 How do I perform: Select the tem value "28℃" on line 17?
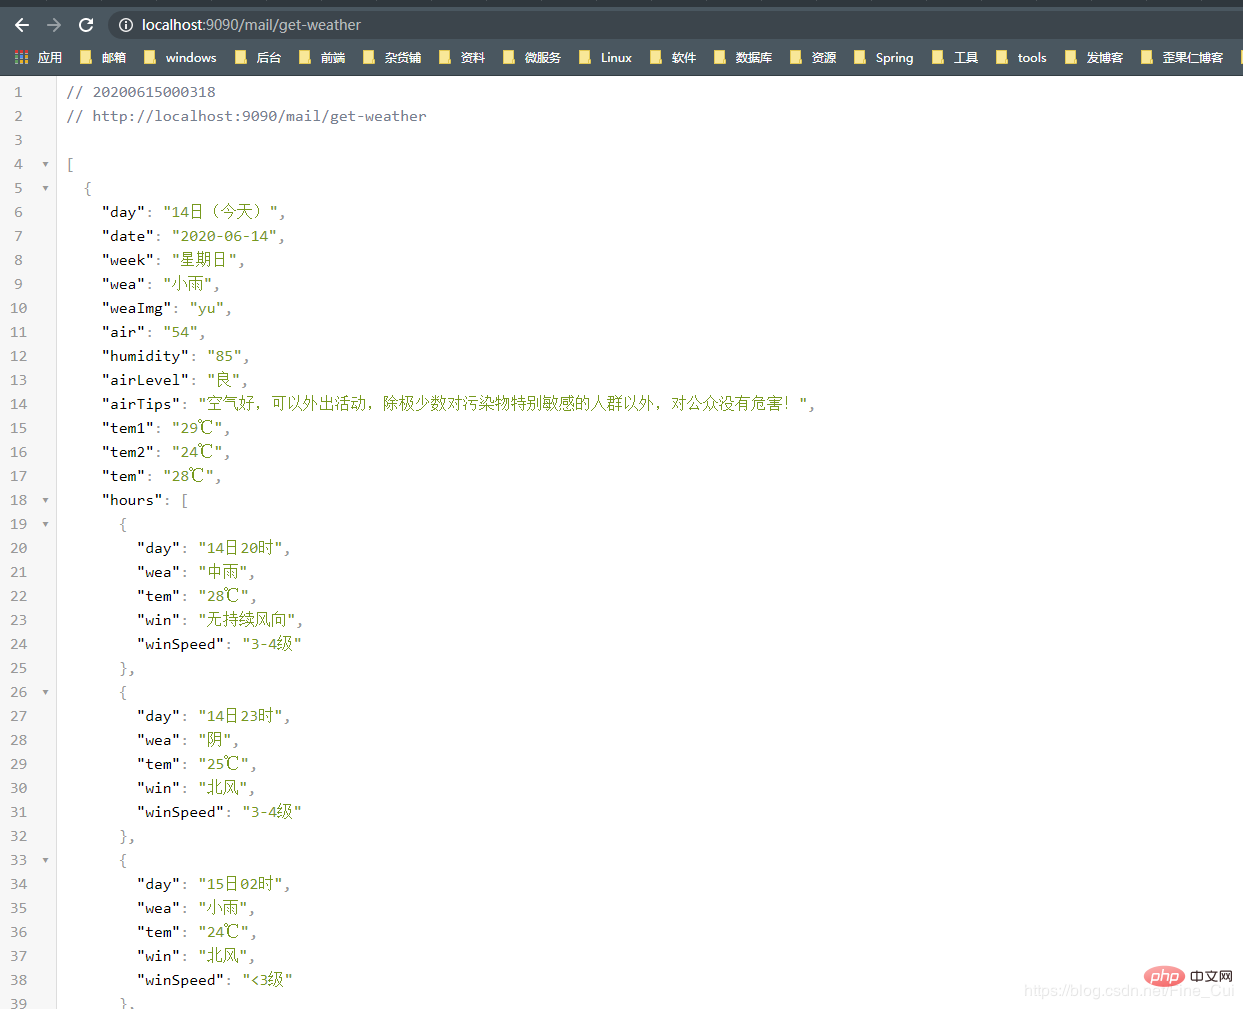[188, 476]
